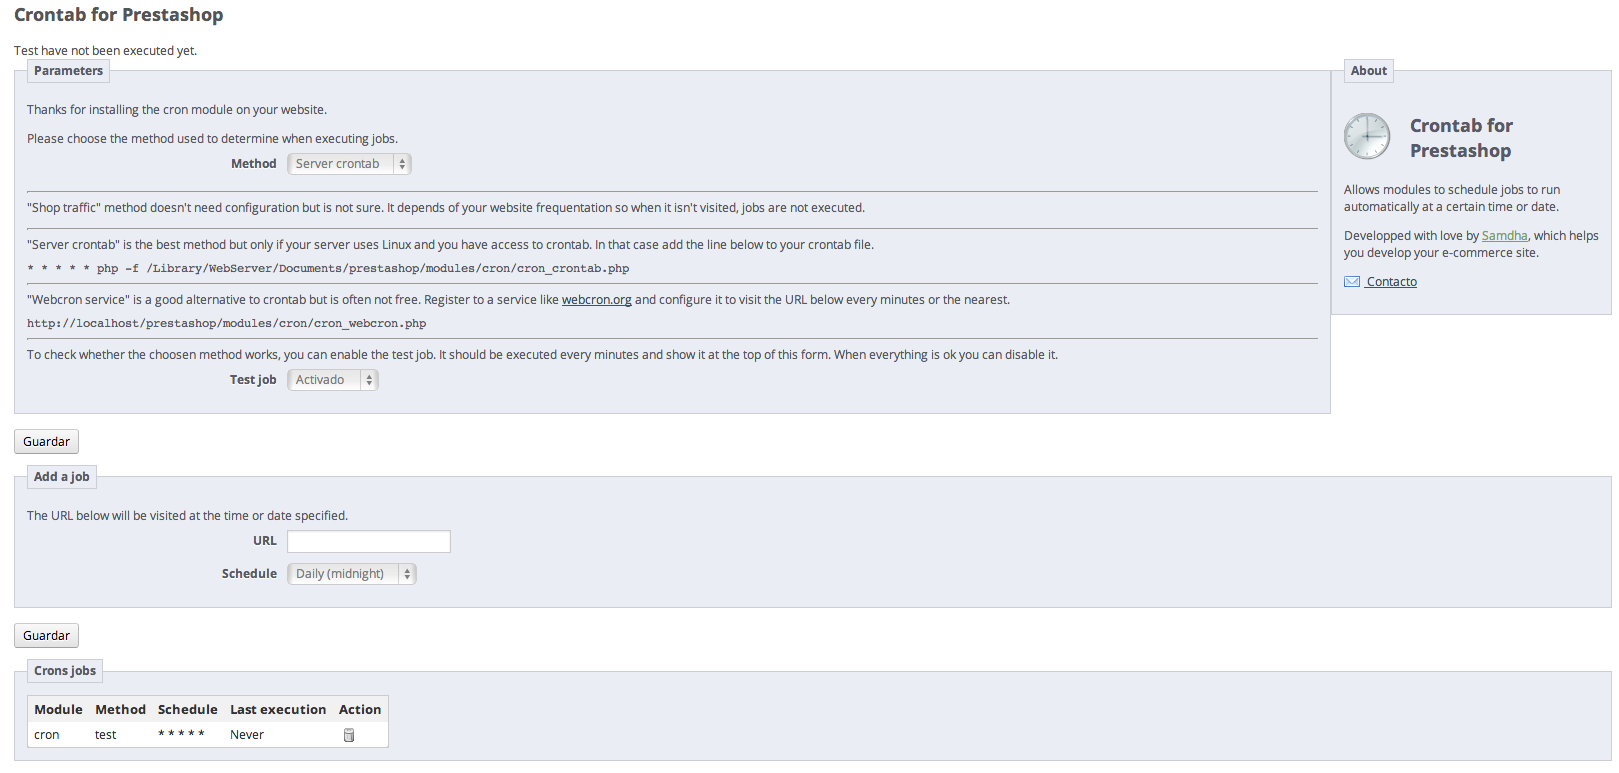Click the envelope icon beside Contacto
This screenshot has height=773, width=1619.
coord(1351,282)
